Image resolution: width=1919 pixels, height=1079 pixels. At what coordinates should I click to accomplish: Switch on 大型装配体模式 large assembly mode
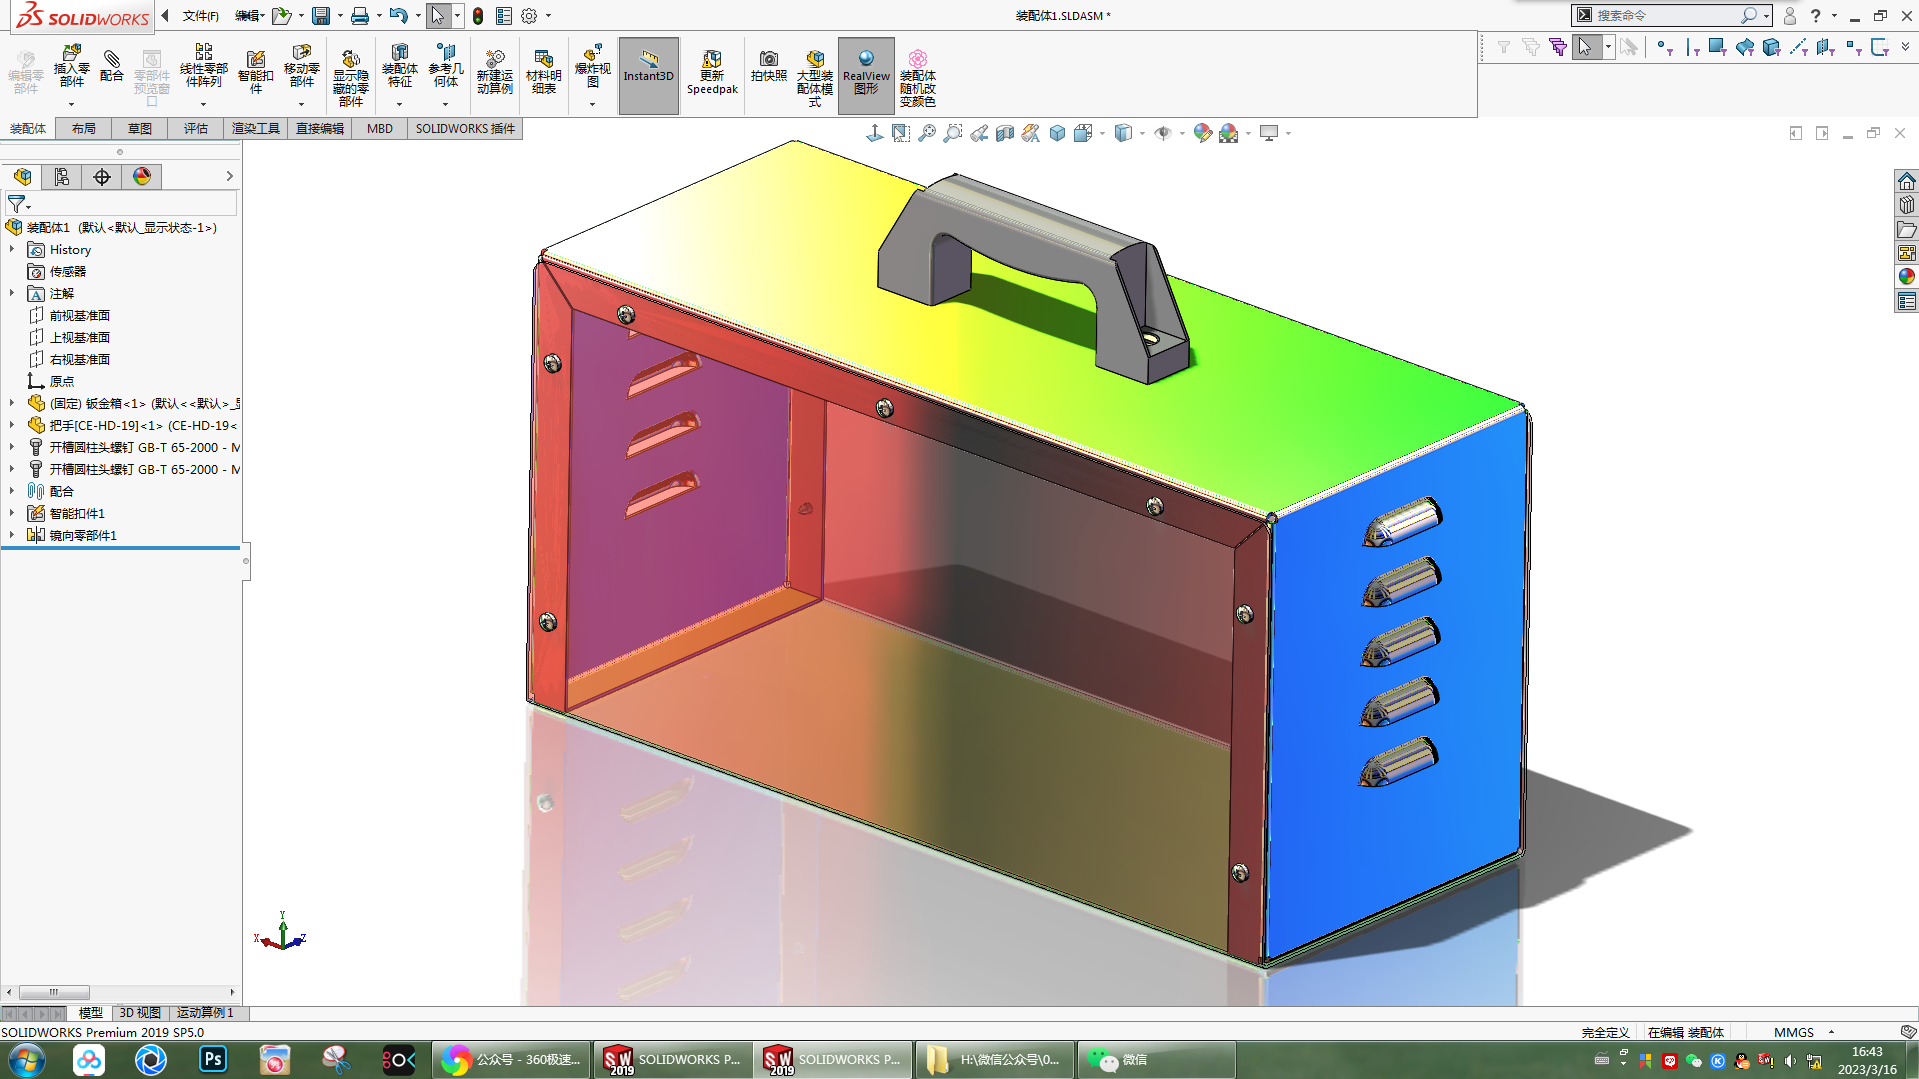[814, 77]
